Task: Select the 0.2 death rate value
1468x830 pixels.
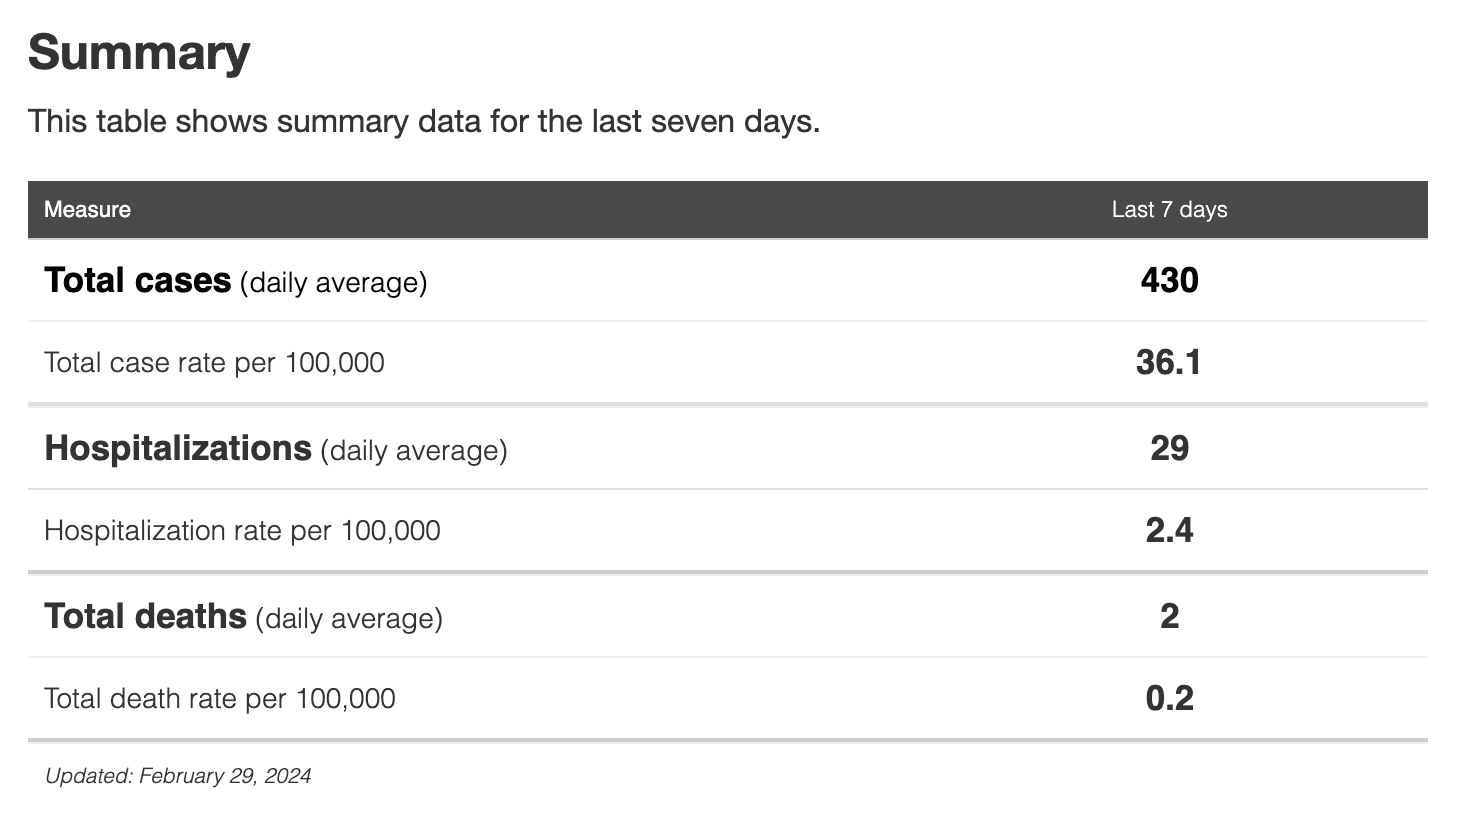Action: (x=1169, y=699)
